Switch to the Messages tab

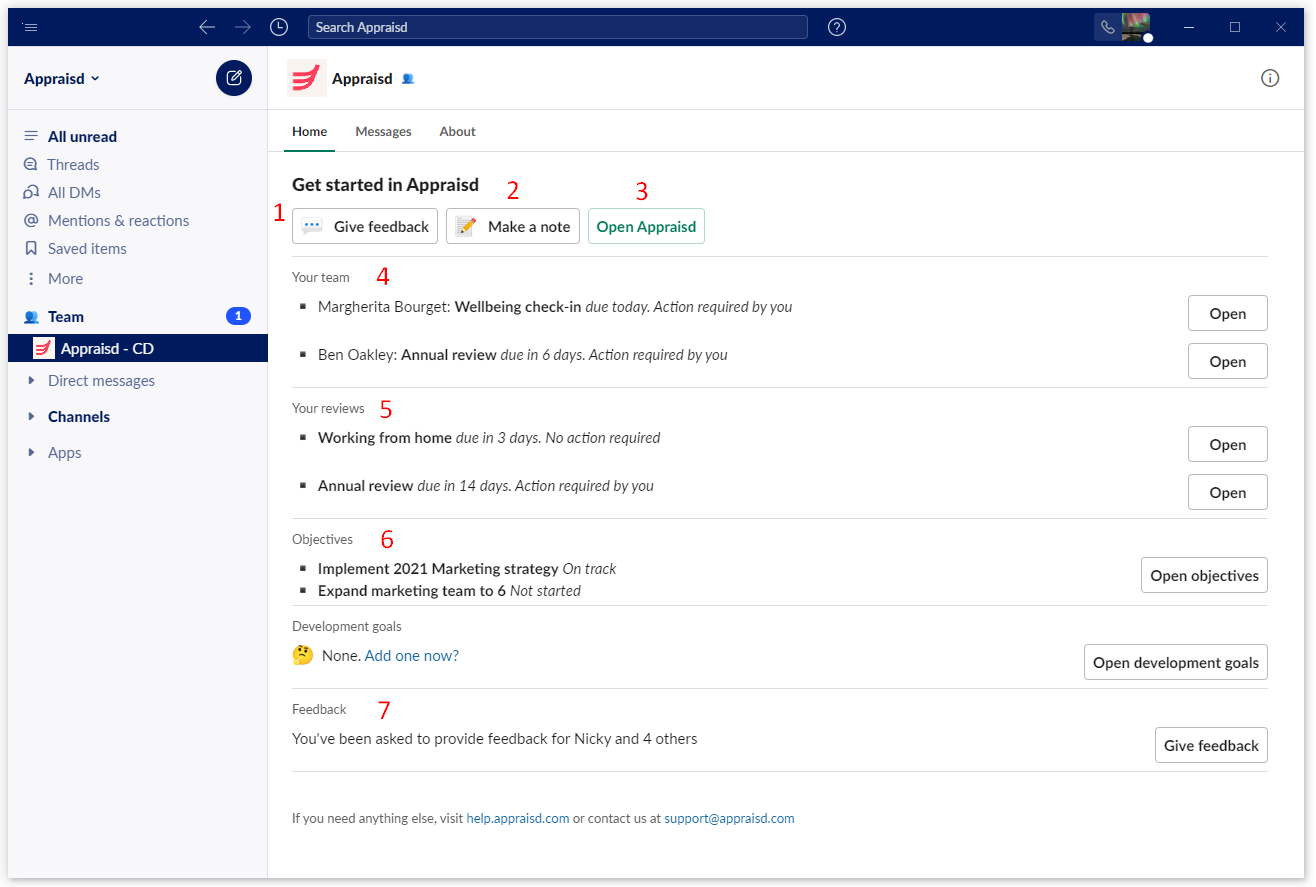(383, 131)
